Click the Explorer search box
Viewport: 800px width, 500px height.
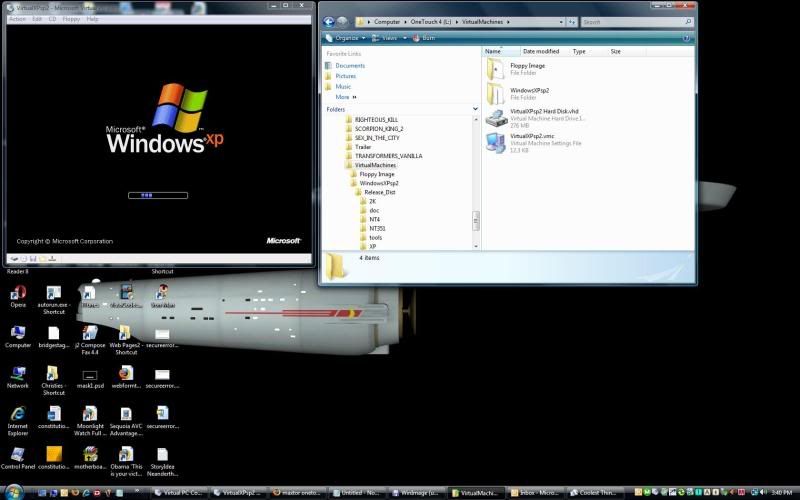(636, 22)
